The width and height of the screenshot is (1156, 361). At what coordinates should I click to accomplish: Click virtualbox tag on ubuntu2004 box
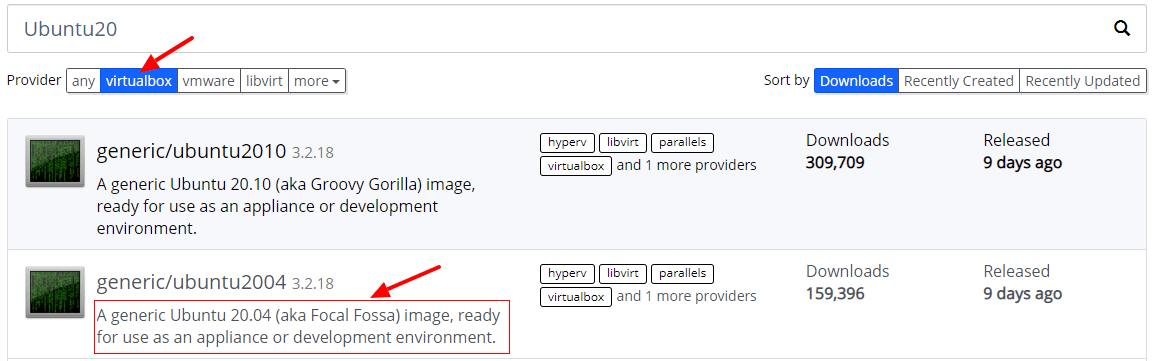point(576,297)
